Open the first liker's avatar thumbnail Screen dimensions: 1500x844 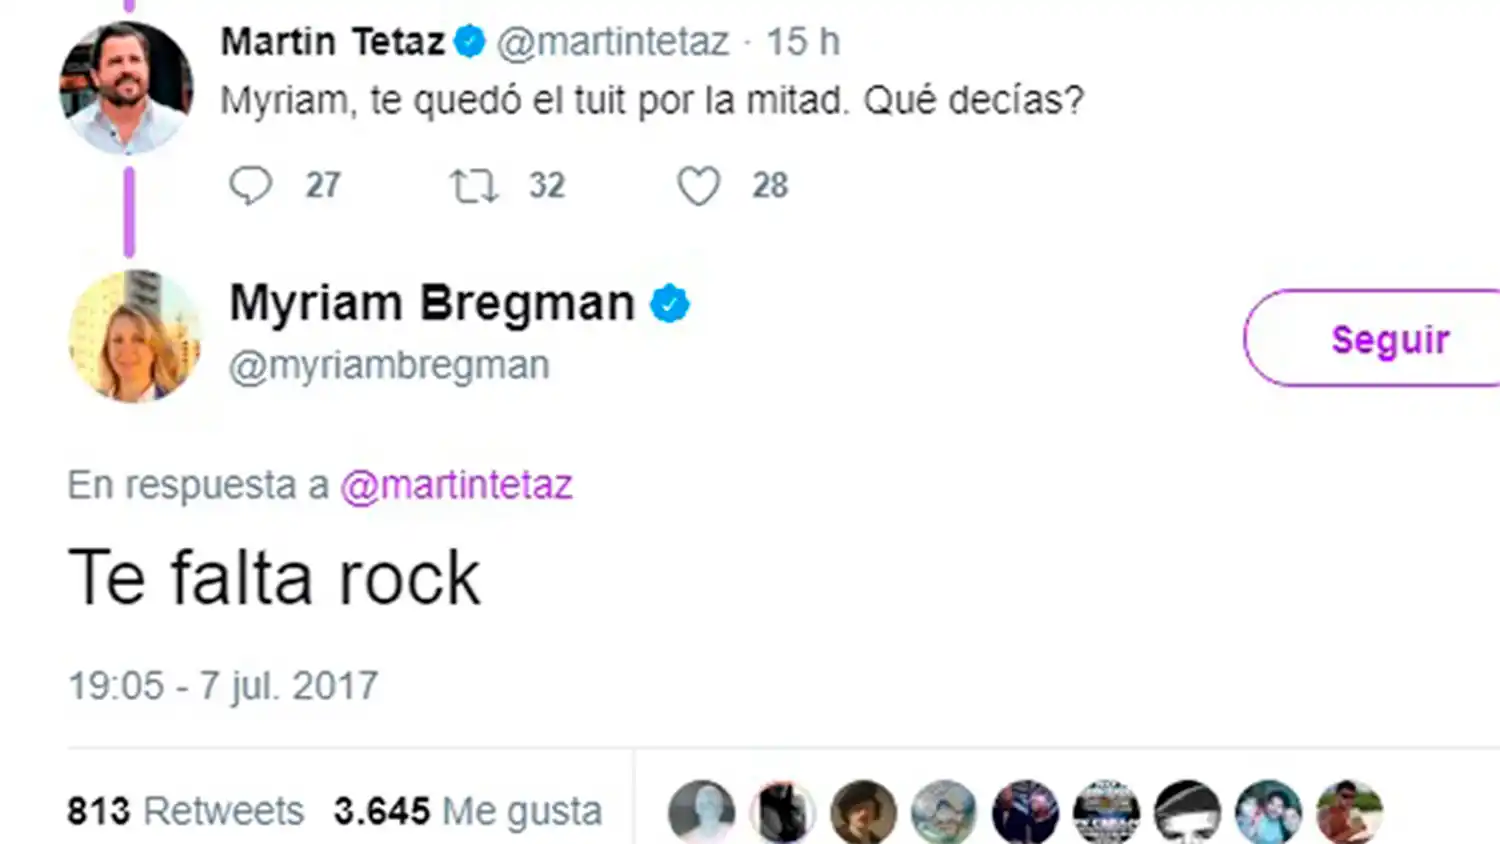(x=701, y=810)
